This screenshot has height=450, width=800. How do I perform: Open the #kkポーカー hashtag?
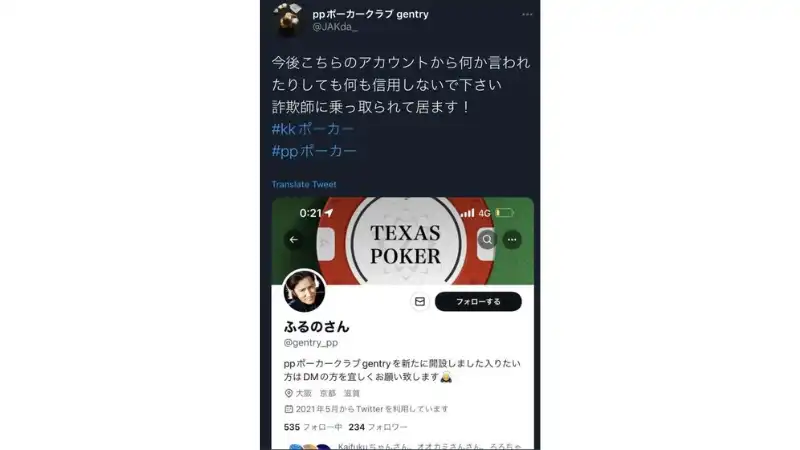313,129
